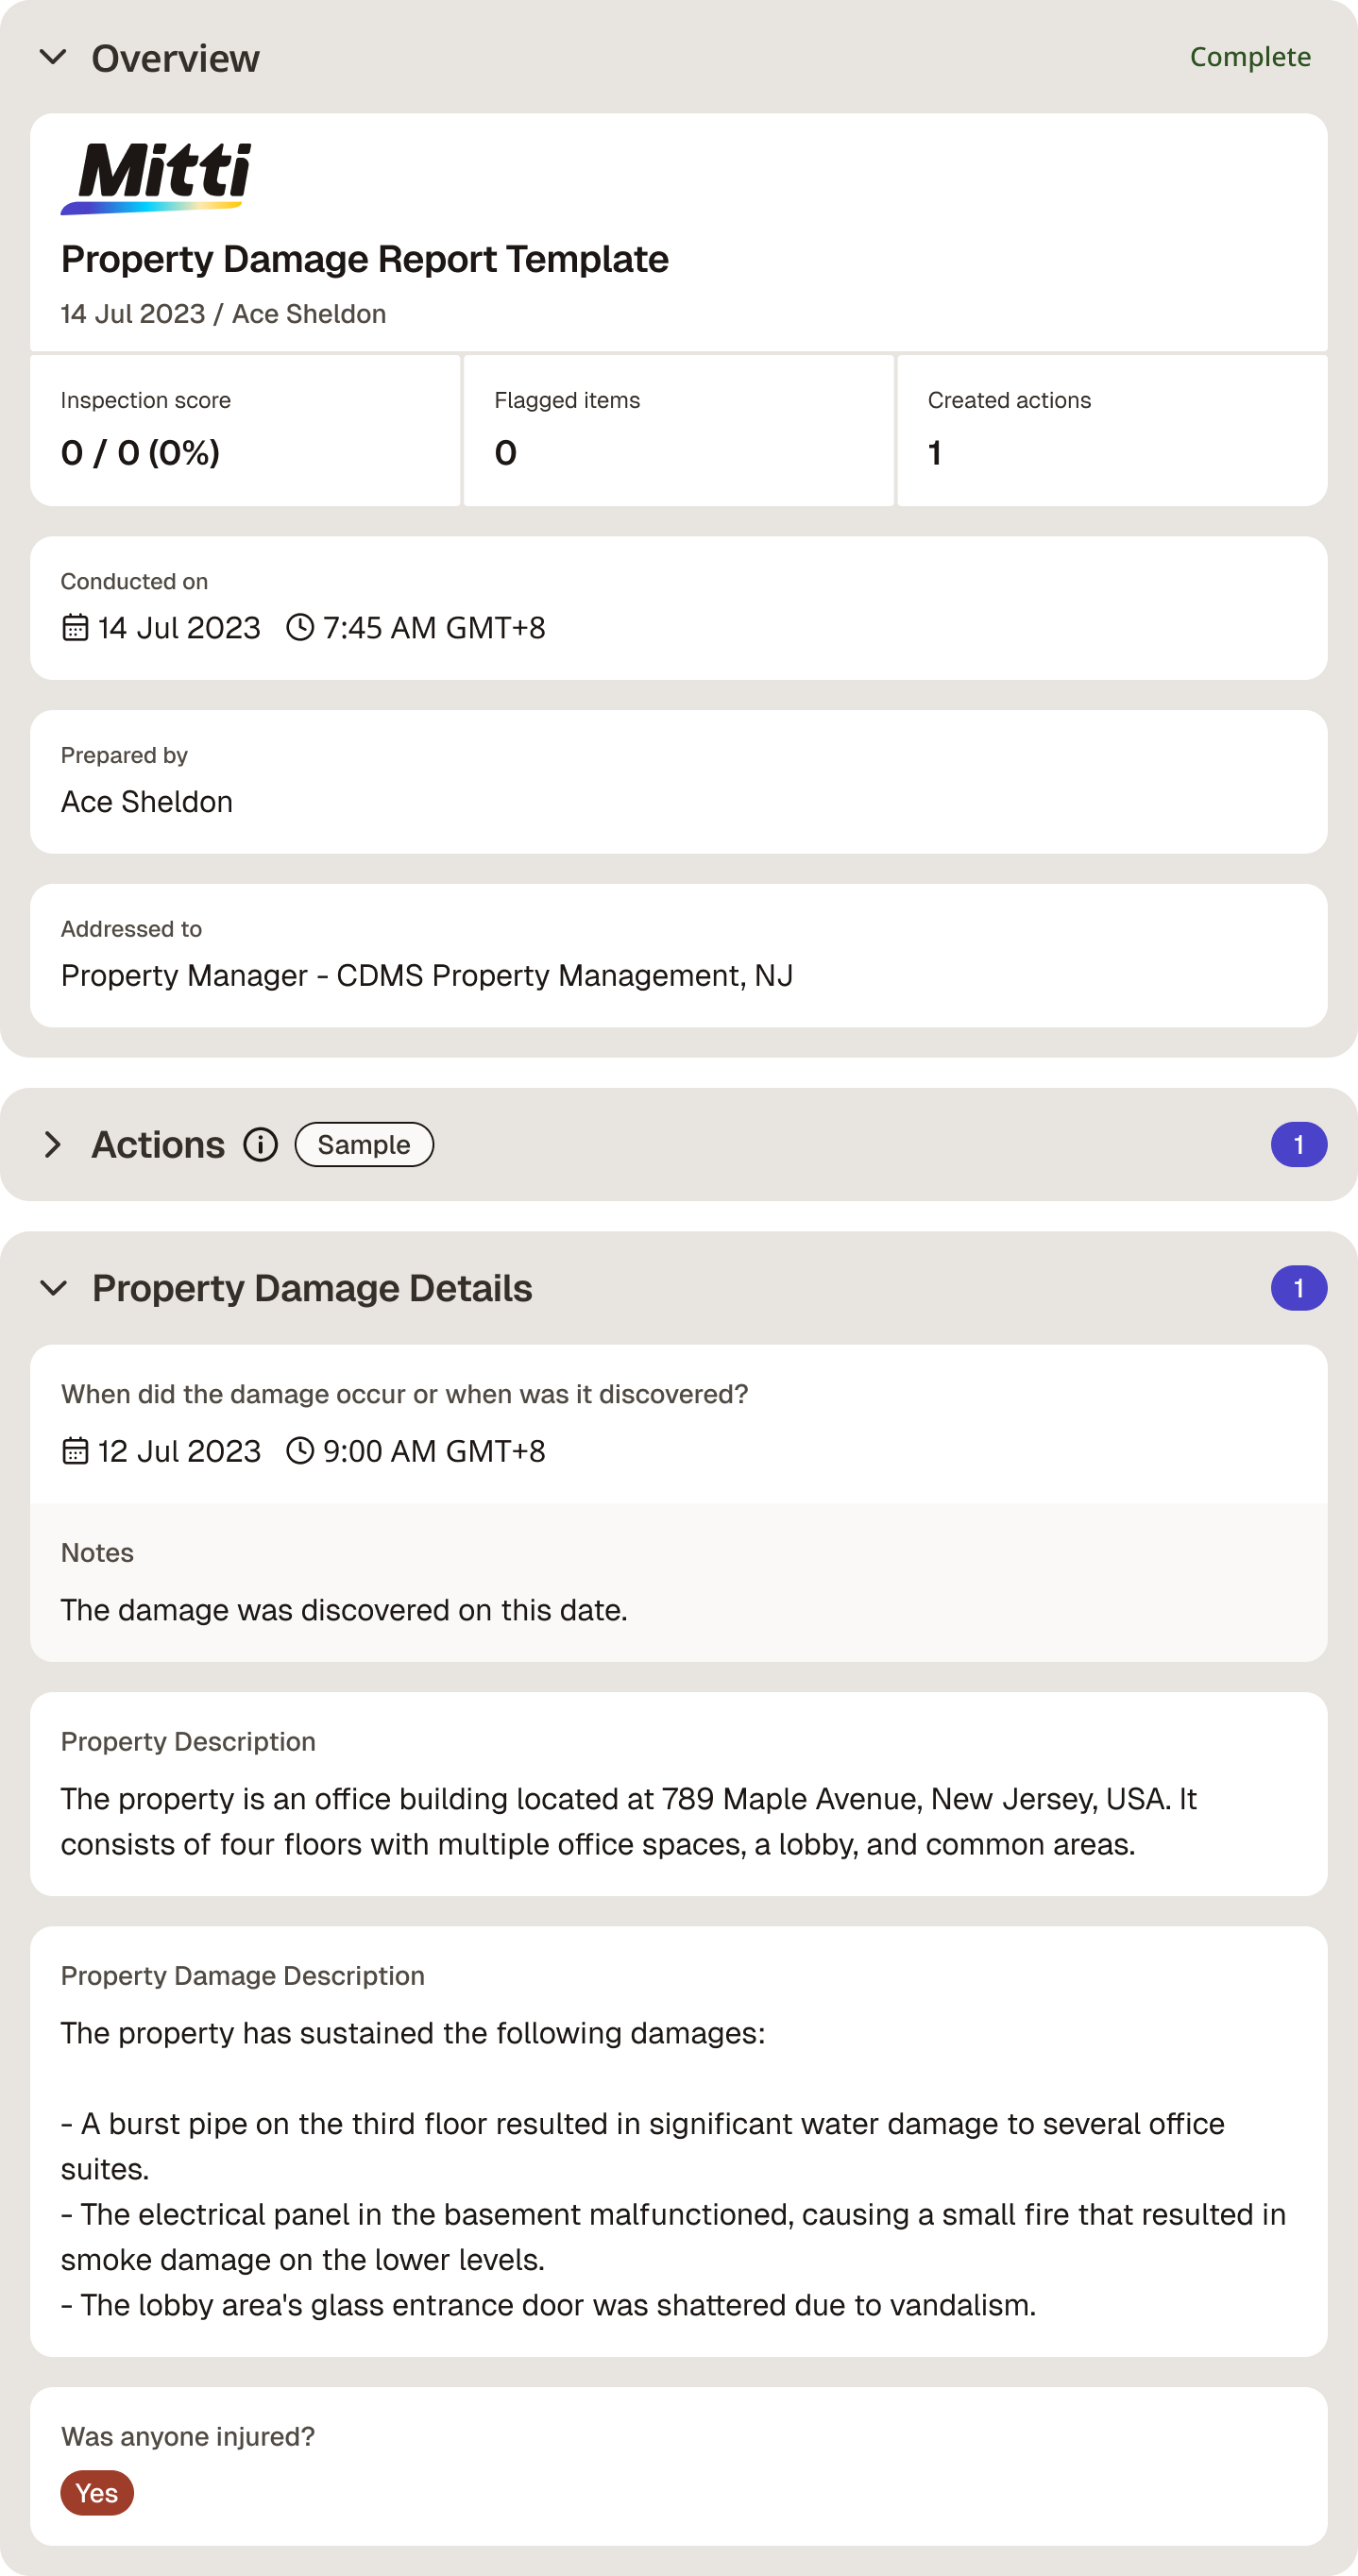Click the Actions info icon
Viewport: 1358px width, 2576px height.
point(261,1144)
